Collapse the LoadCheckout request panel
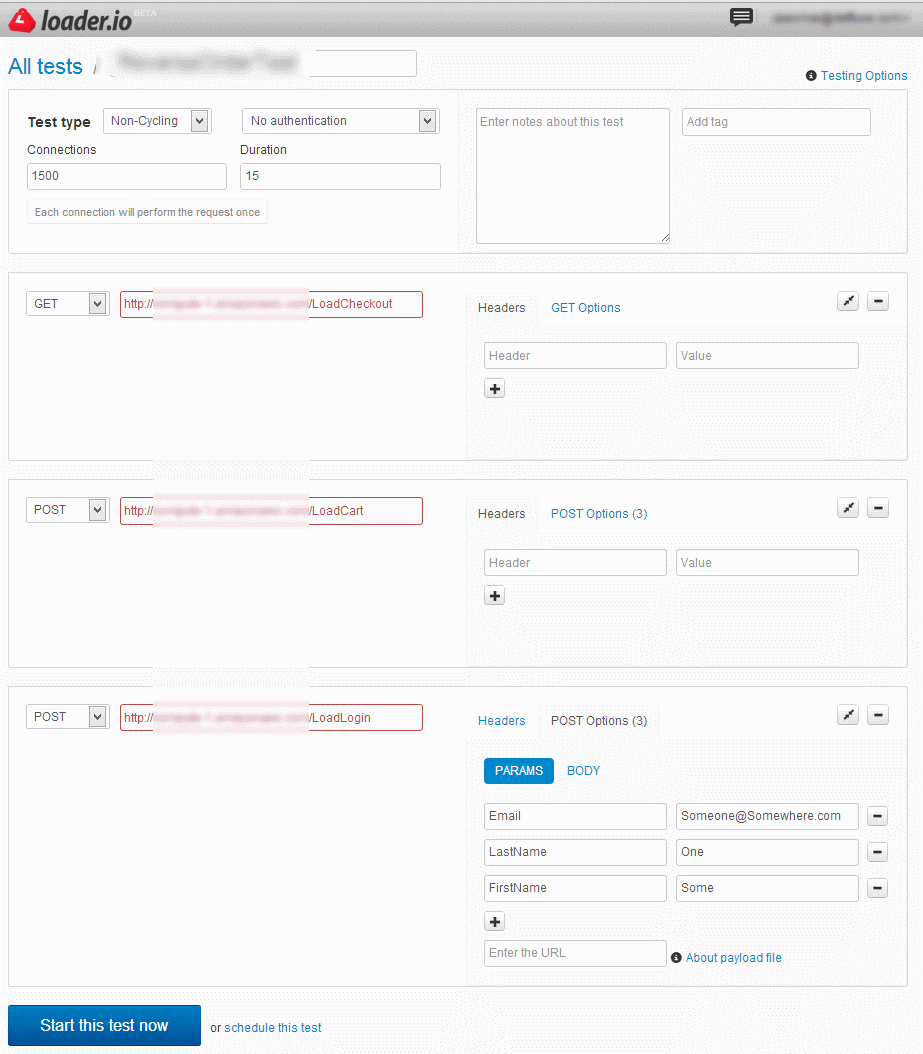 (848, 301)
